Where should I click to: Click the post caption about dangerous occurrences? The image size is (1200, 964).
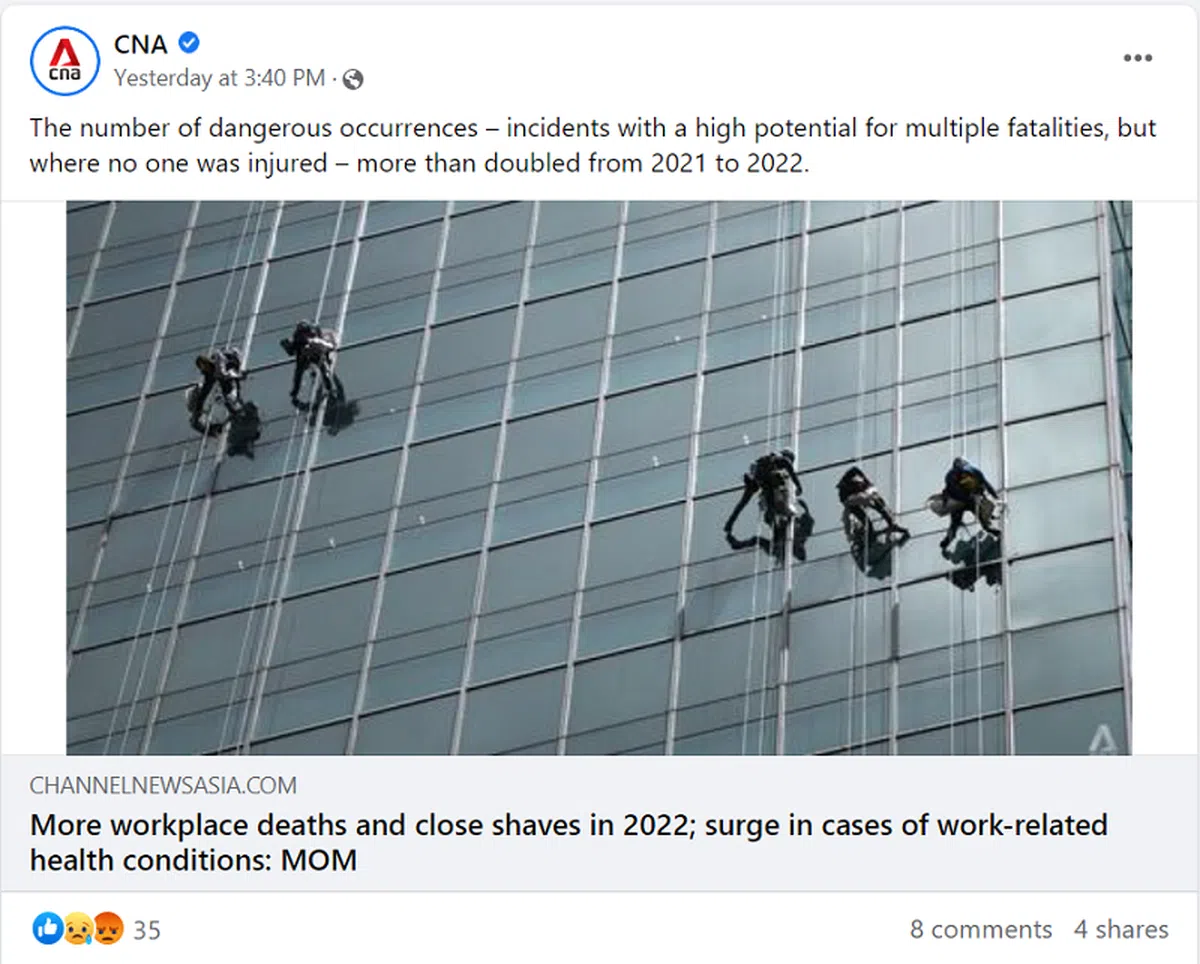[x=592, y=145]
